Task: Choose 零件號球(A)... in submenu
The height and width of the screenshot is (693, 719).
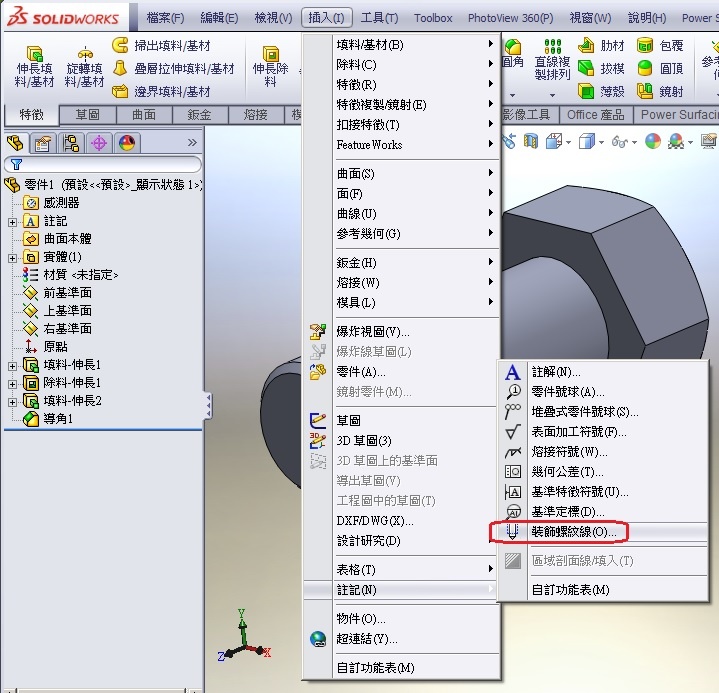Action: coord(568,392)
